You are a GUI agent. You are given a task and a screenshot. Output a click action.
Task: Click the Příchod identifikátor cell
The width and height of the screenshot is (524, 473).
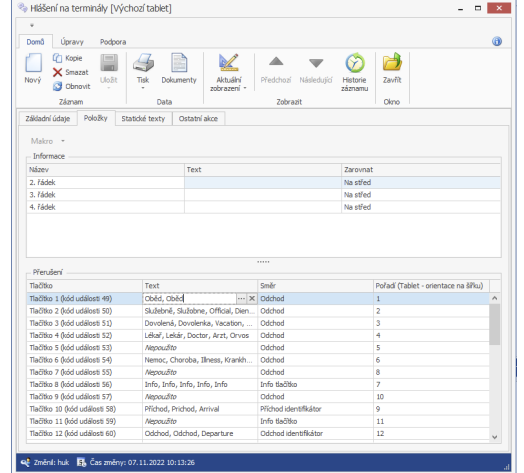[315, 409]
